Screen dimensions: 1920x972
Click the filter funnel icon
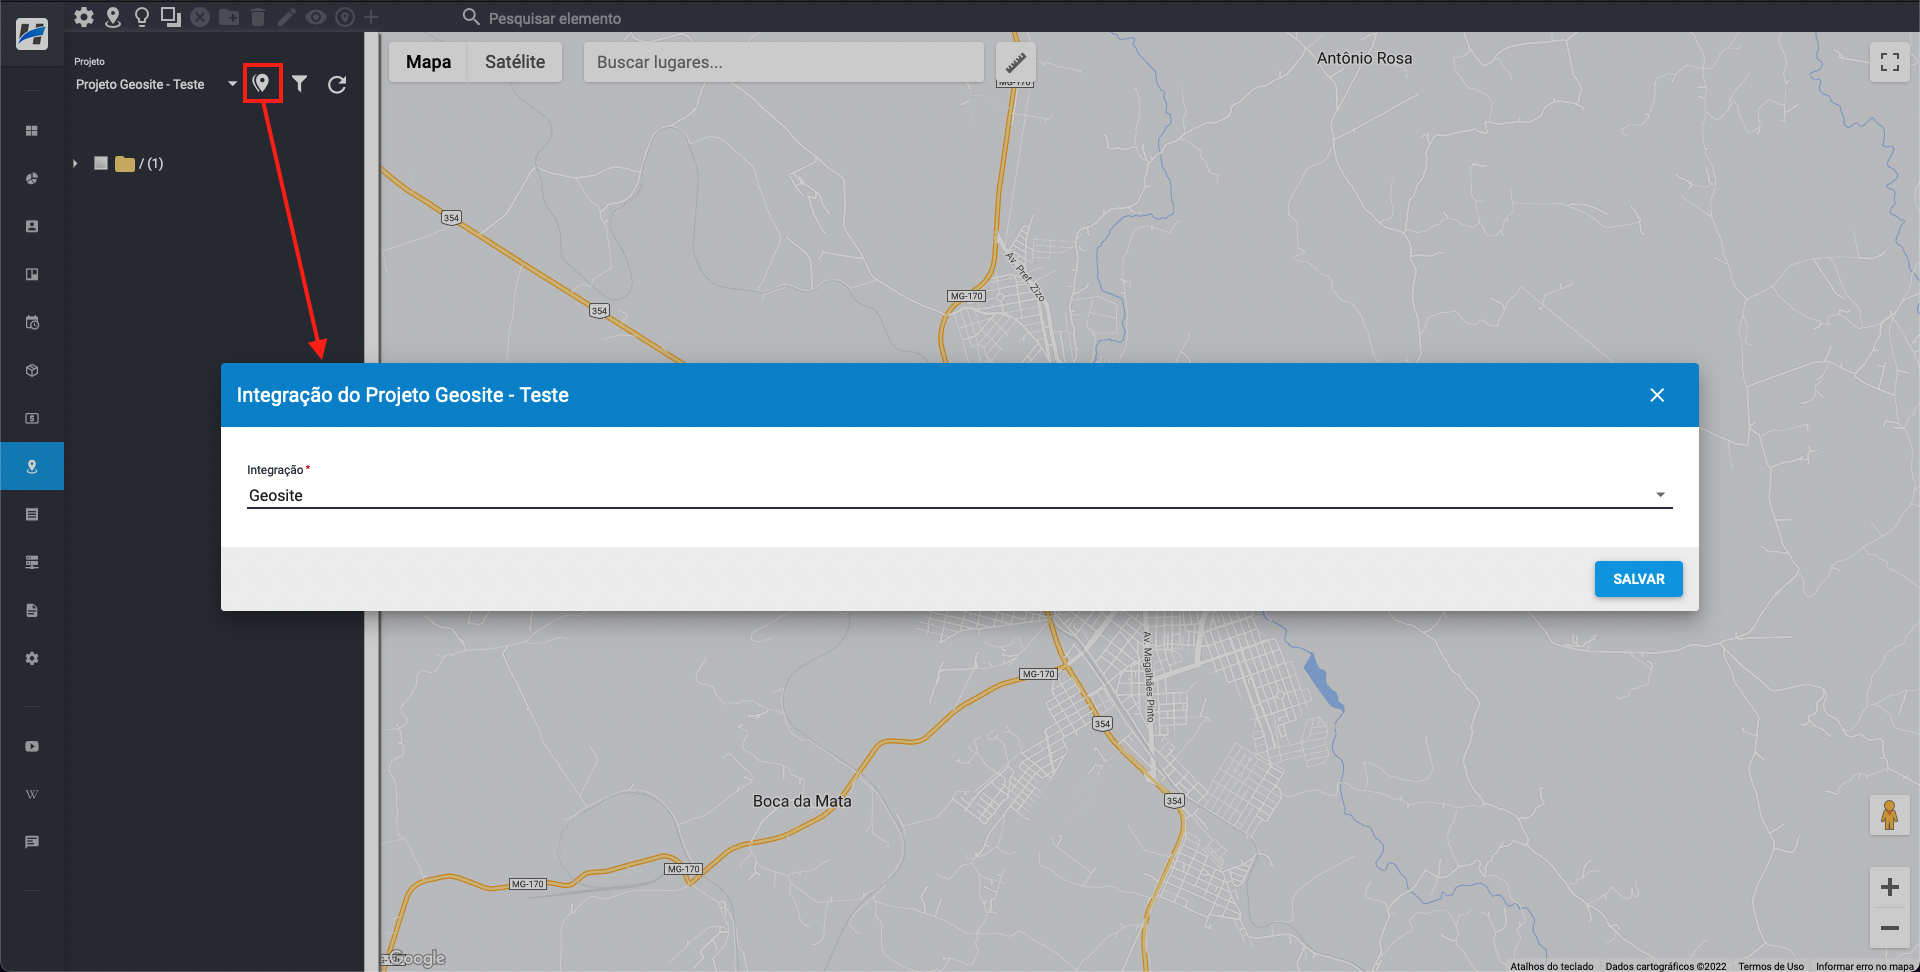click(x=300, y=84)
